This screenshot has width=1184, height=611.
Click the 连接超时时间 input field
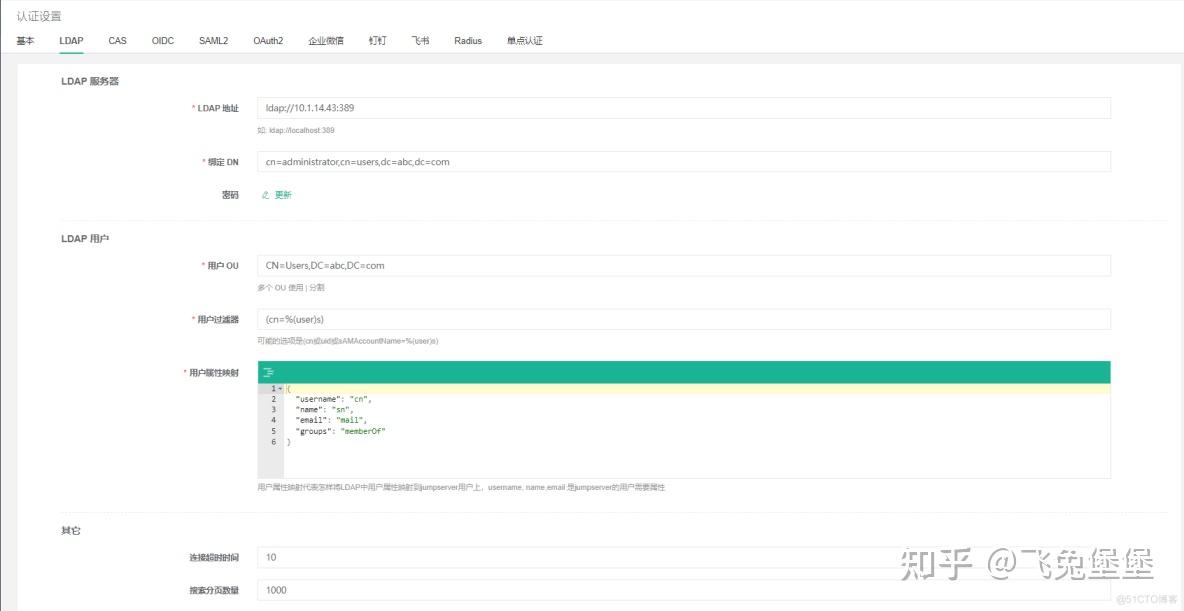click(x=684, y=557)
